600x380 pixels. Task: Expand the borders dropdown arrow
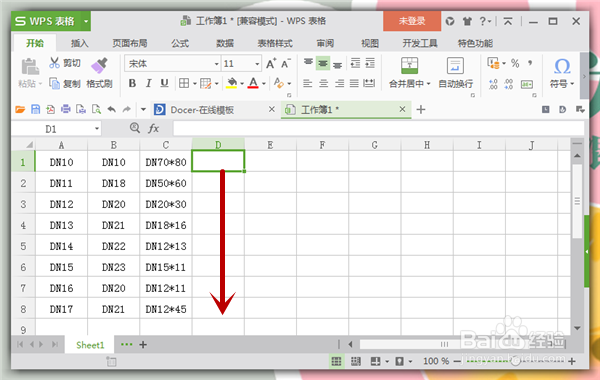pos(194,83)
